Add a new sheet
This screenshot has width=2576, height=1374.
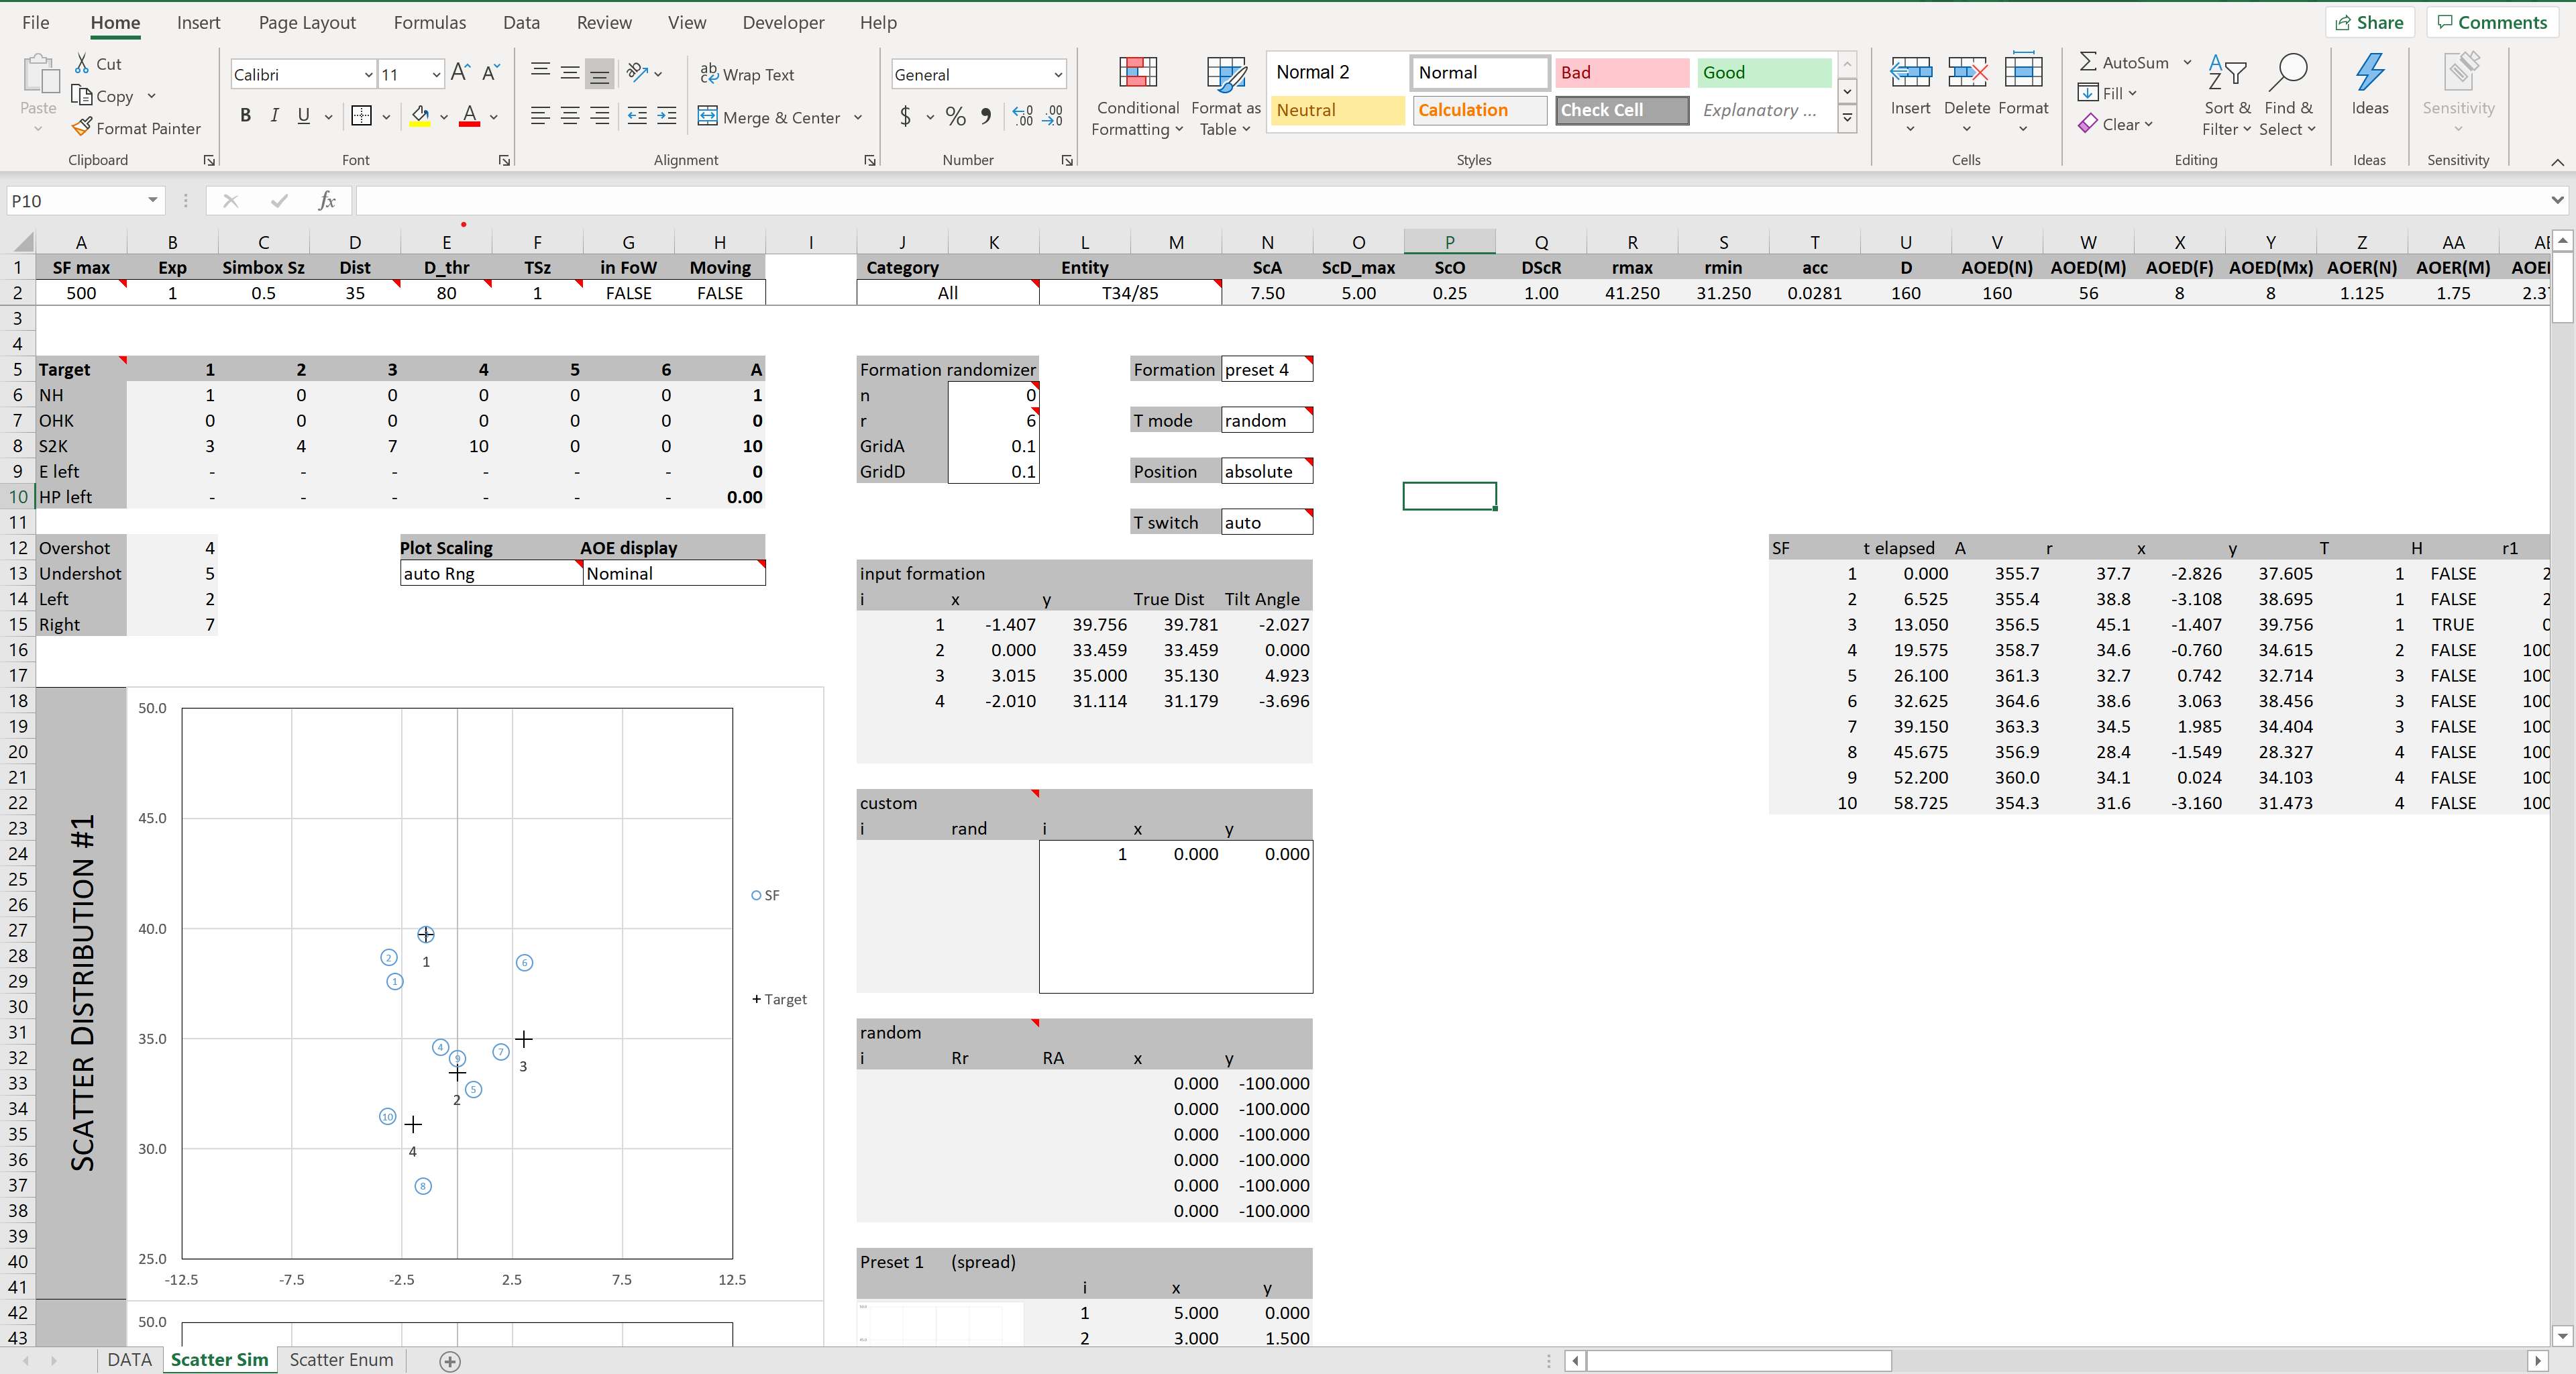click(450, 1361)
